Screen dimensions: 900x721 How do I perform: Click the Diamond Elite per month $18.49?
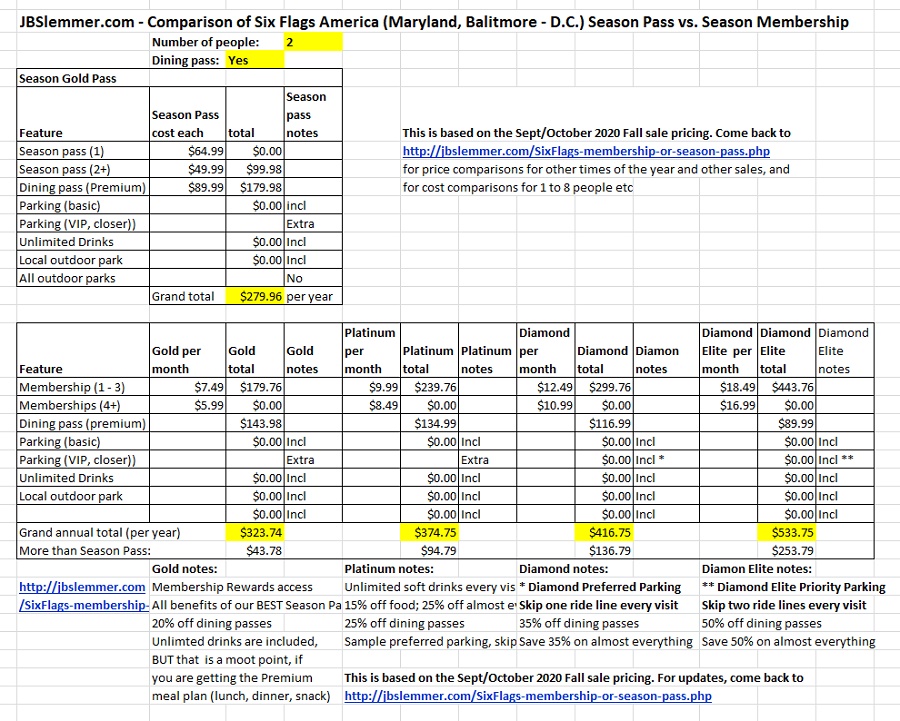728,387
